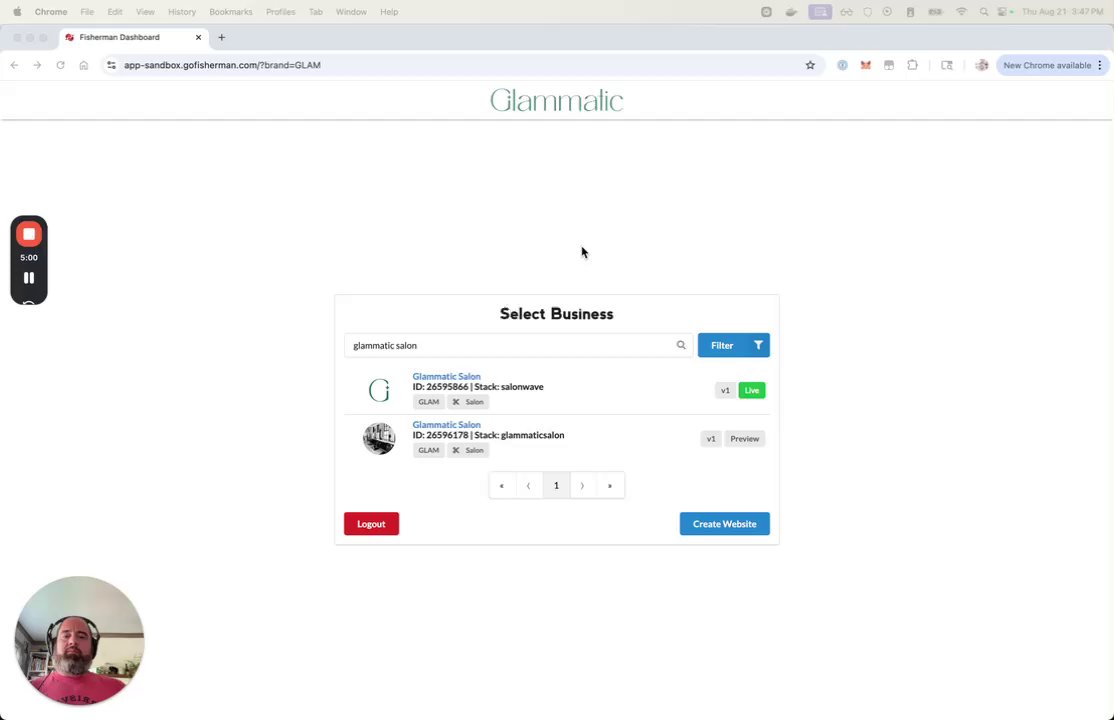Screen dimensions: 1114x720
Task: Pause the screen recording
Action: [29, 278]
